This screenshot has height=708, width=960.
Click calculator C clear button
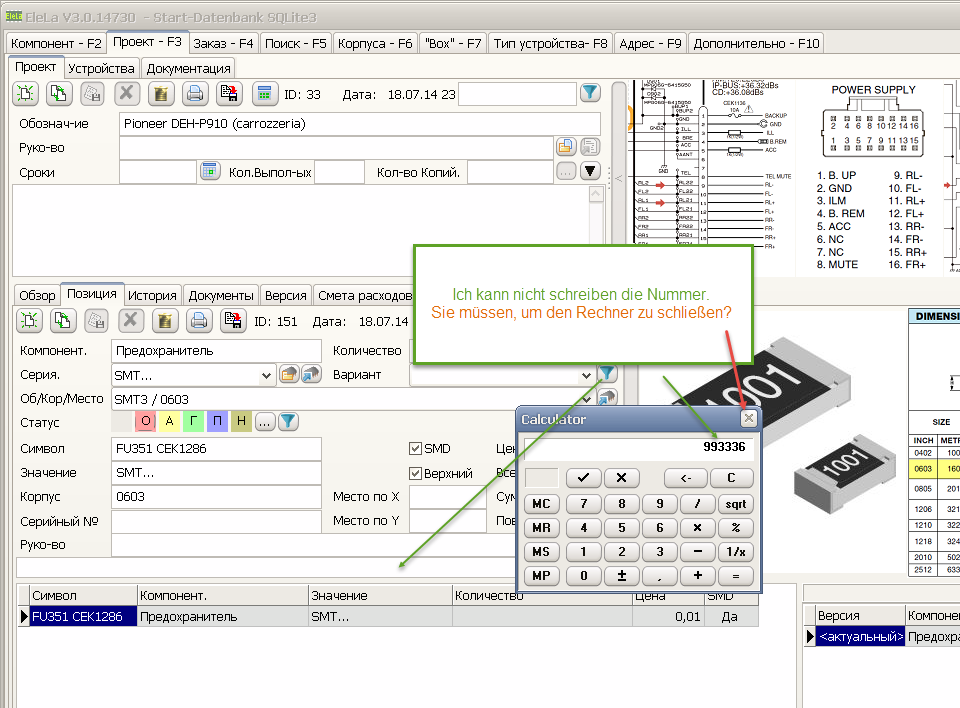click(x=731, y=478)
